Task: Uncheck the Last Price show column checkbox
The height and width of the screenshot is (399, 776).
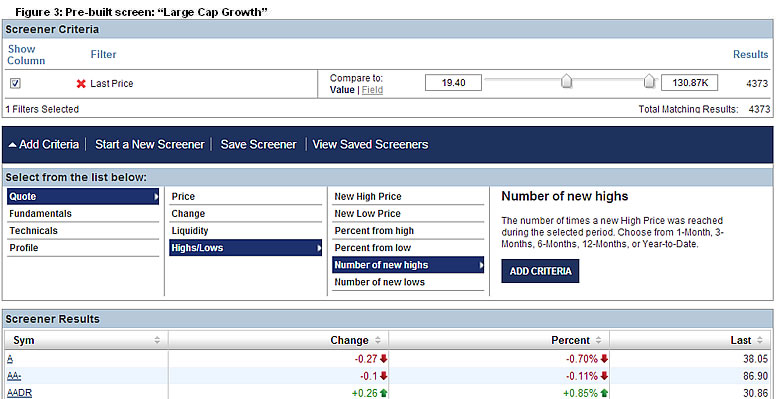Action: tap(15, 84)
